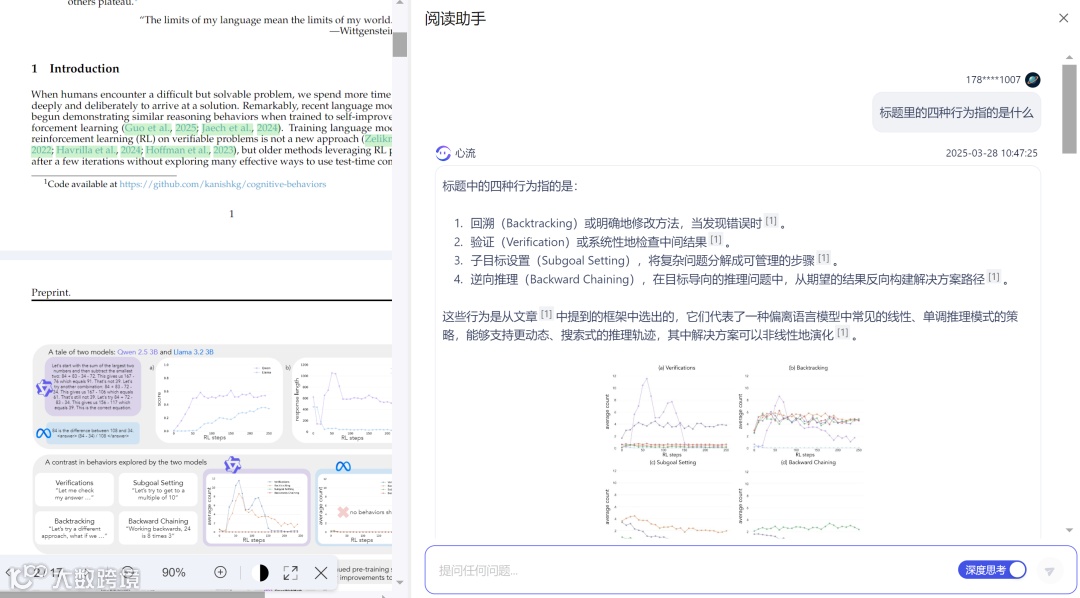Screen dimensions: 1080x598
Task: Click the send message arrow icon
Action: (1049, 570)
